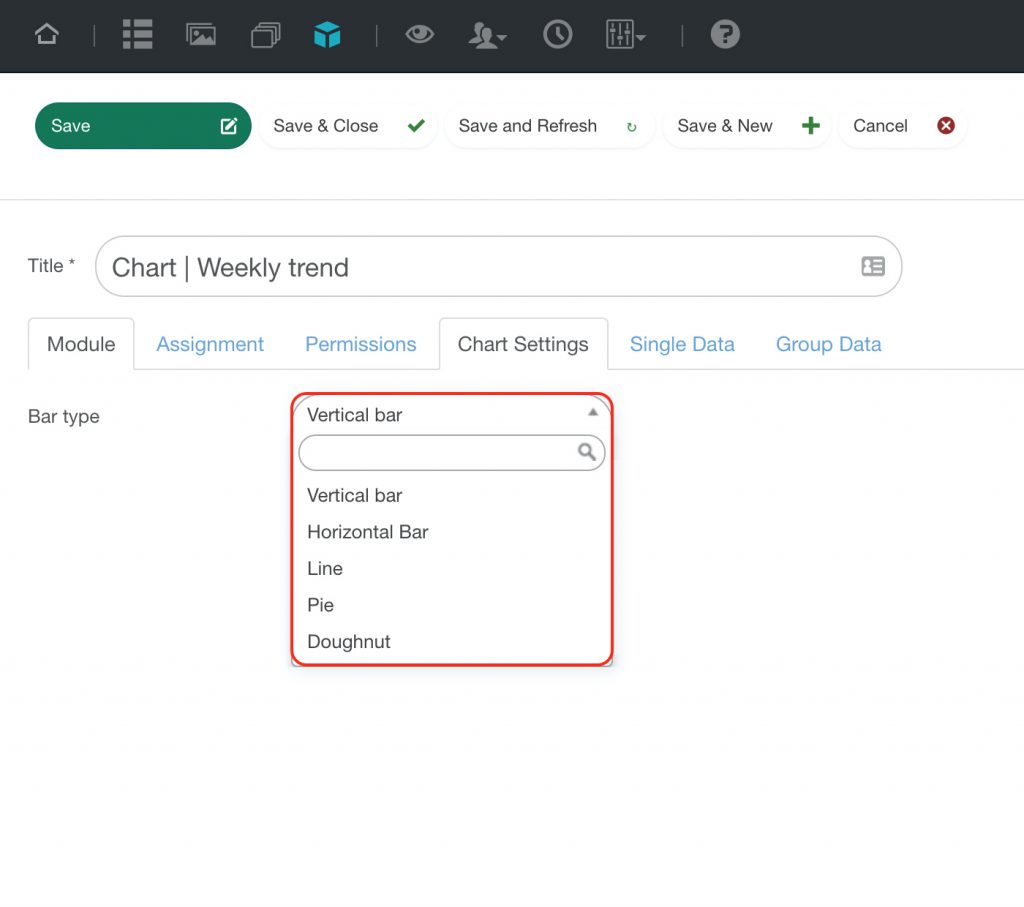This screenshot has width=1024, height=907.
Task: Click the eye preview icon
Action: pos(419,34)
